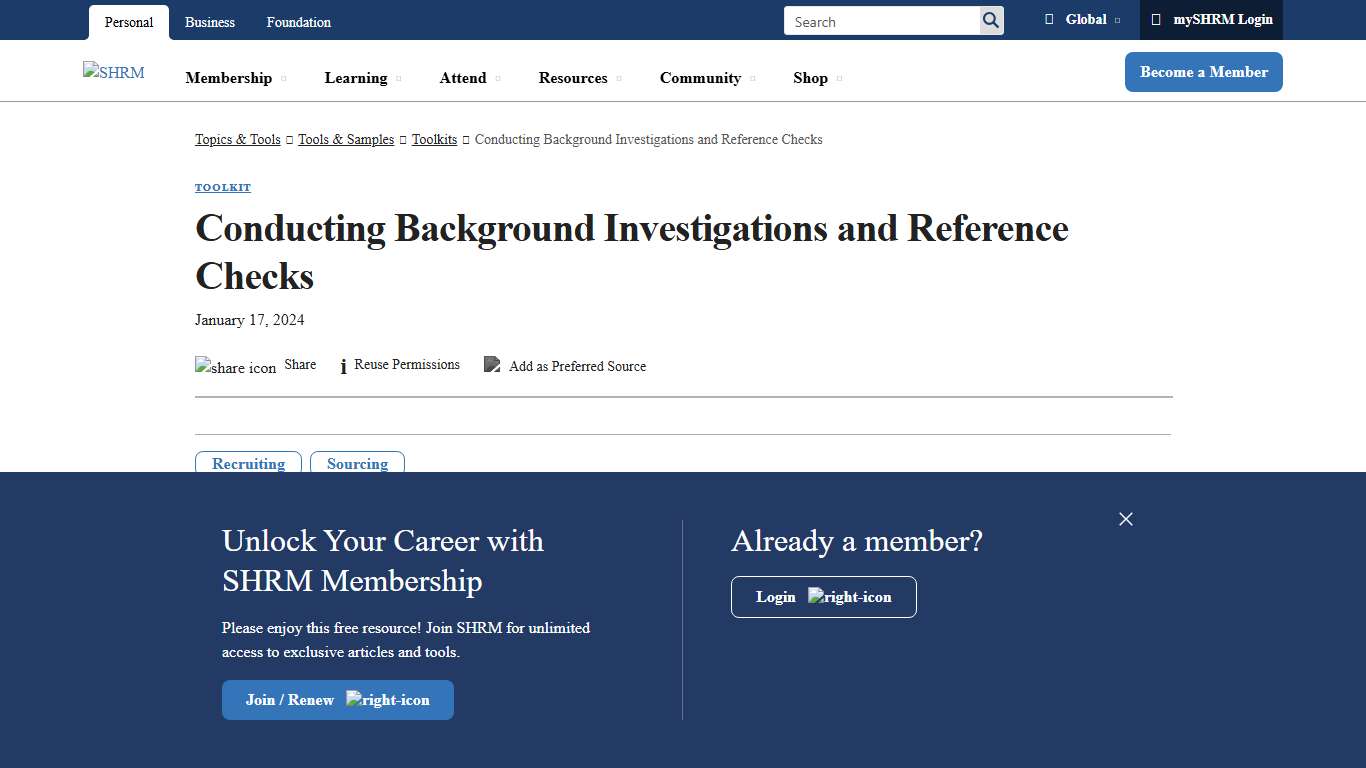Click the search magnifier icon

(989, 20)
